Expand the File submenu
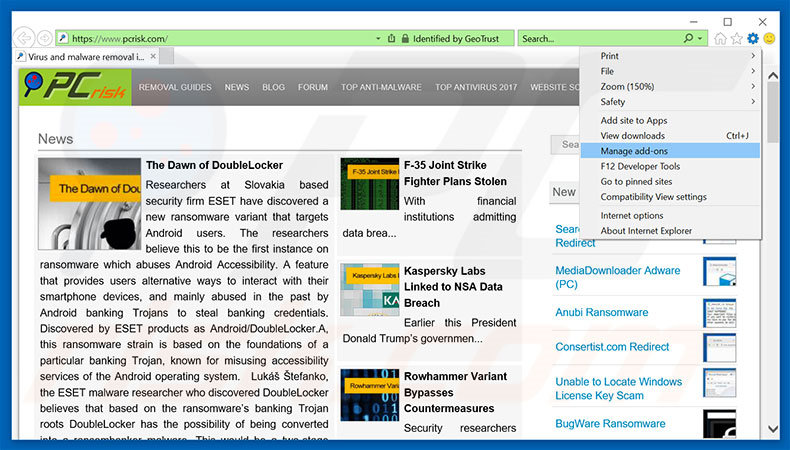The width and height of the screenshot is (790, 450). click(x=670, y=71)
